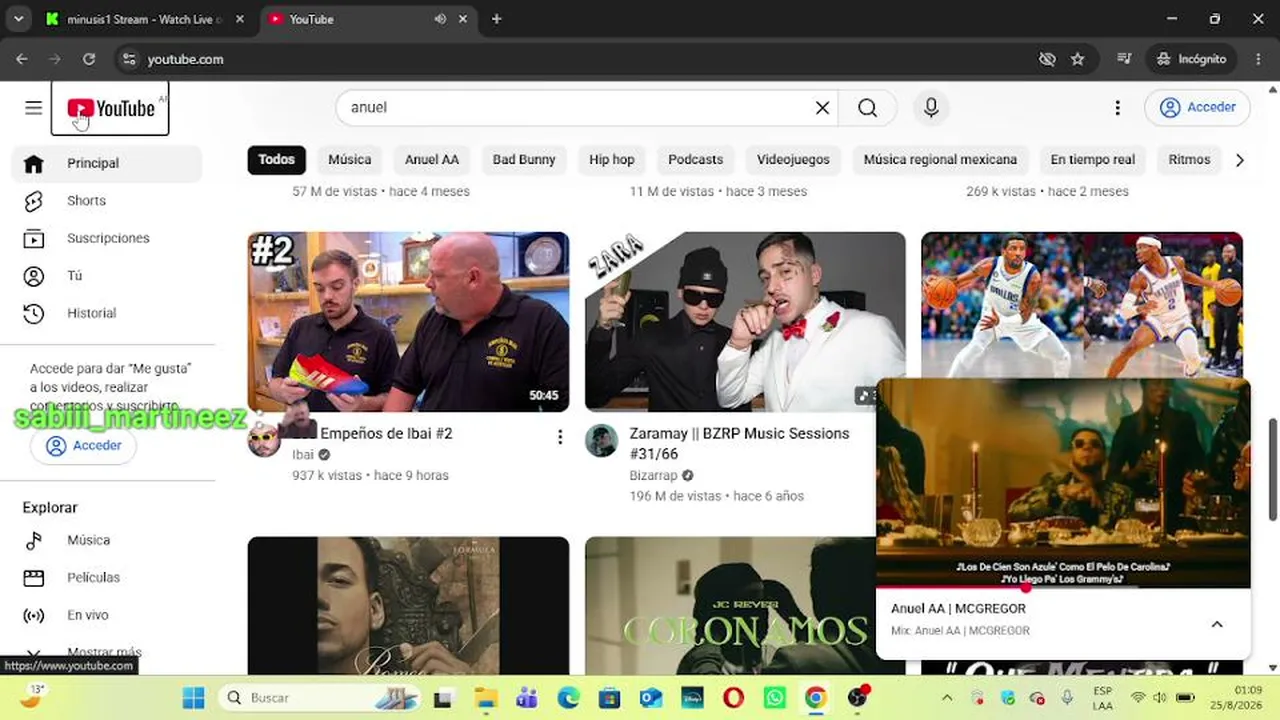Open the Tú section in sidebar

coord(107,276)
